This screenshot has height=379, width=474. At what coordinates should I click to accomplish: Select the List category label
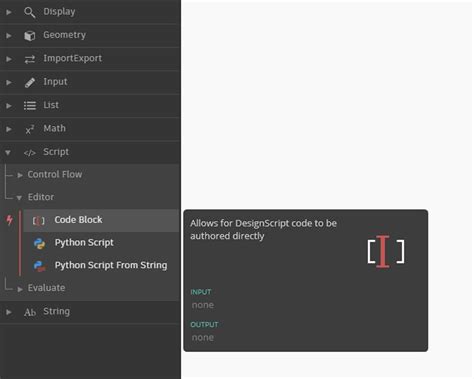51,105
